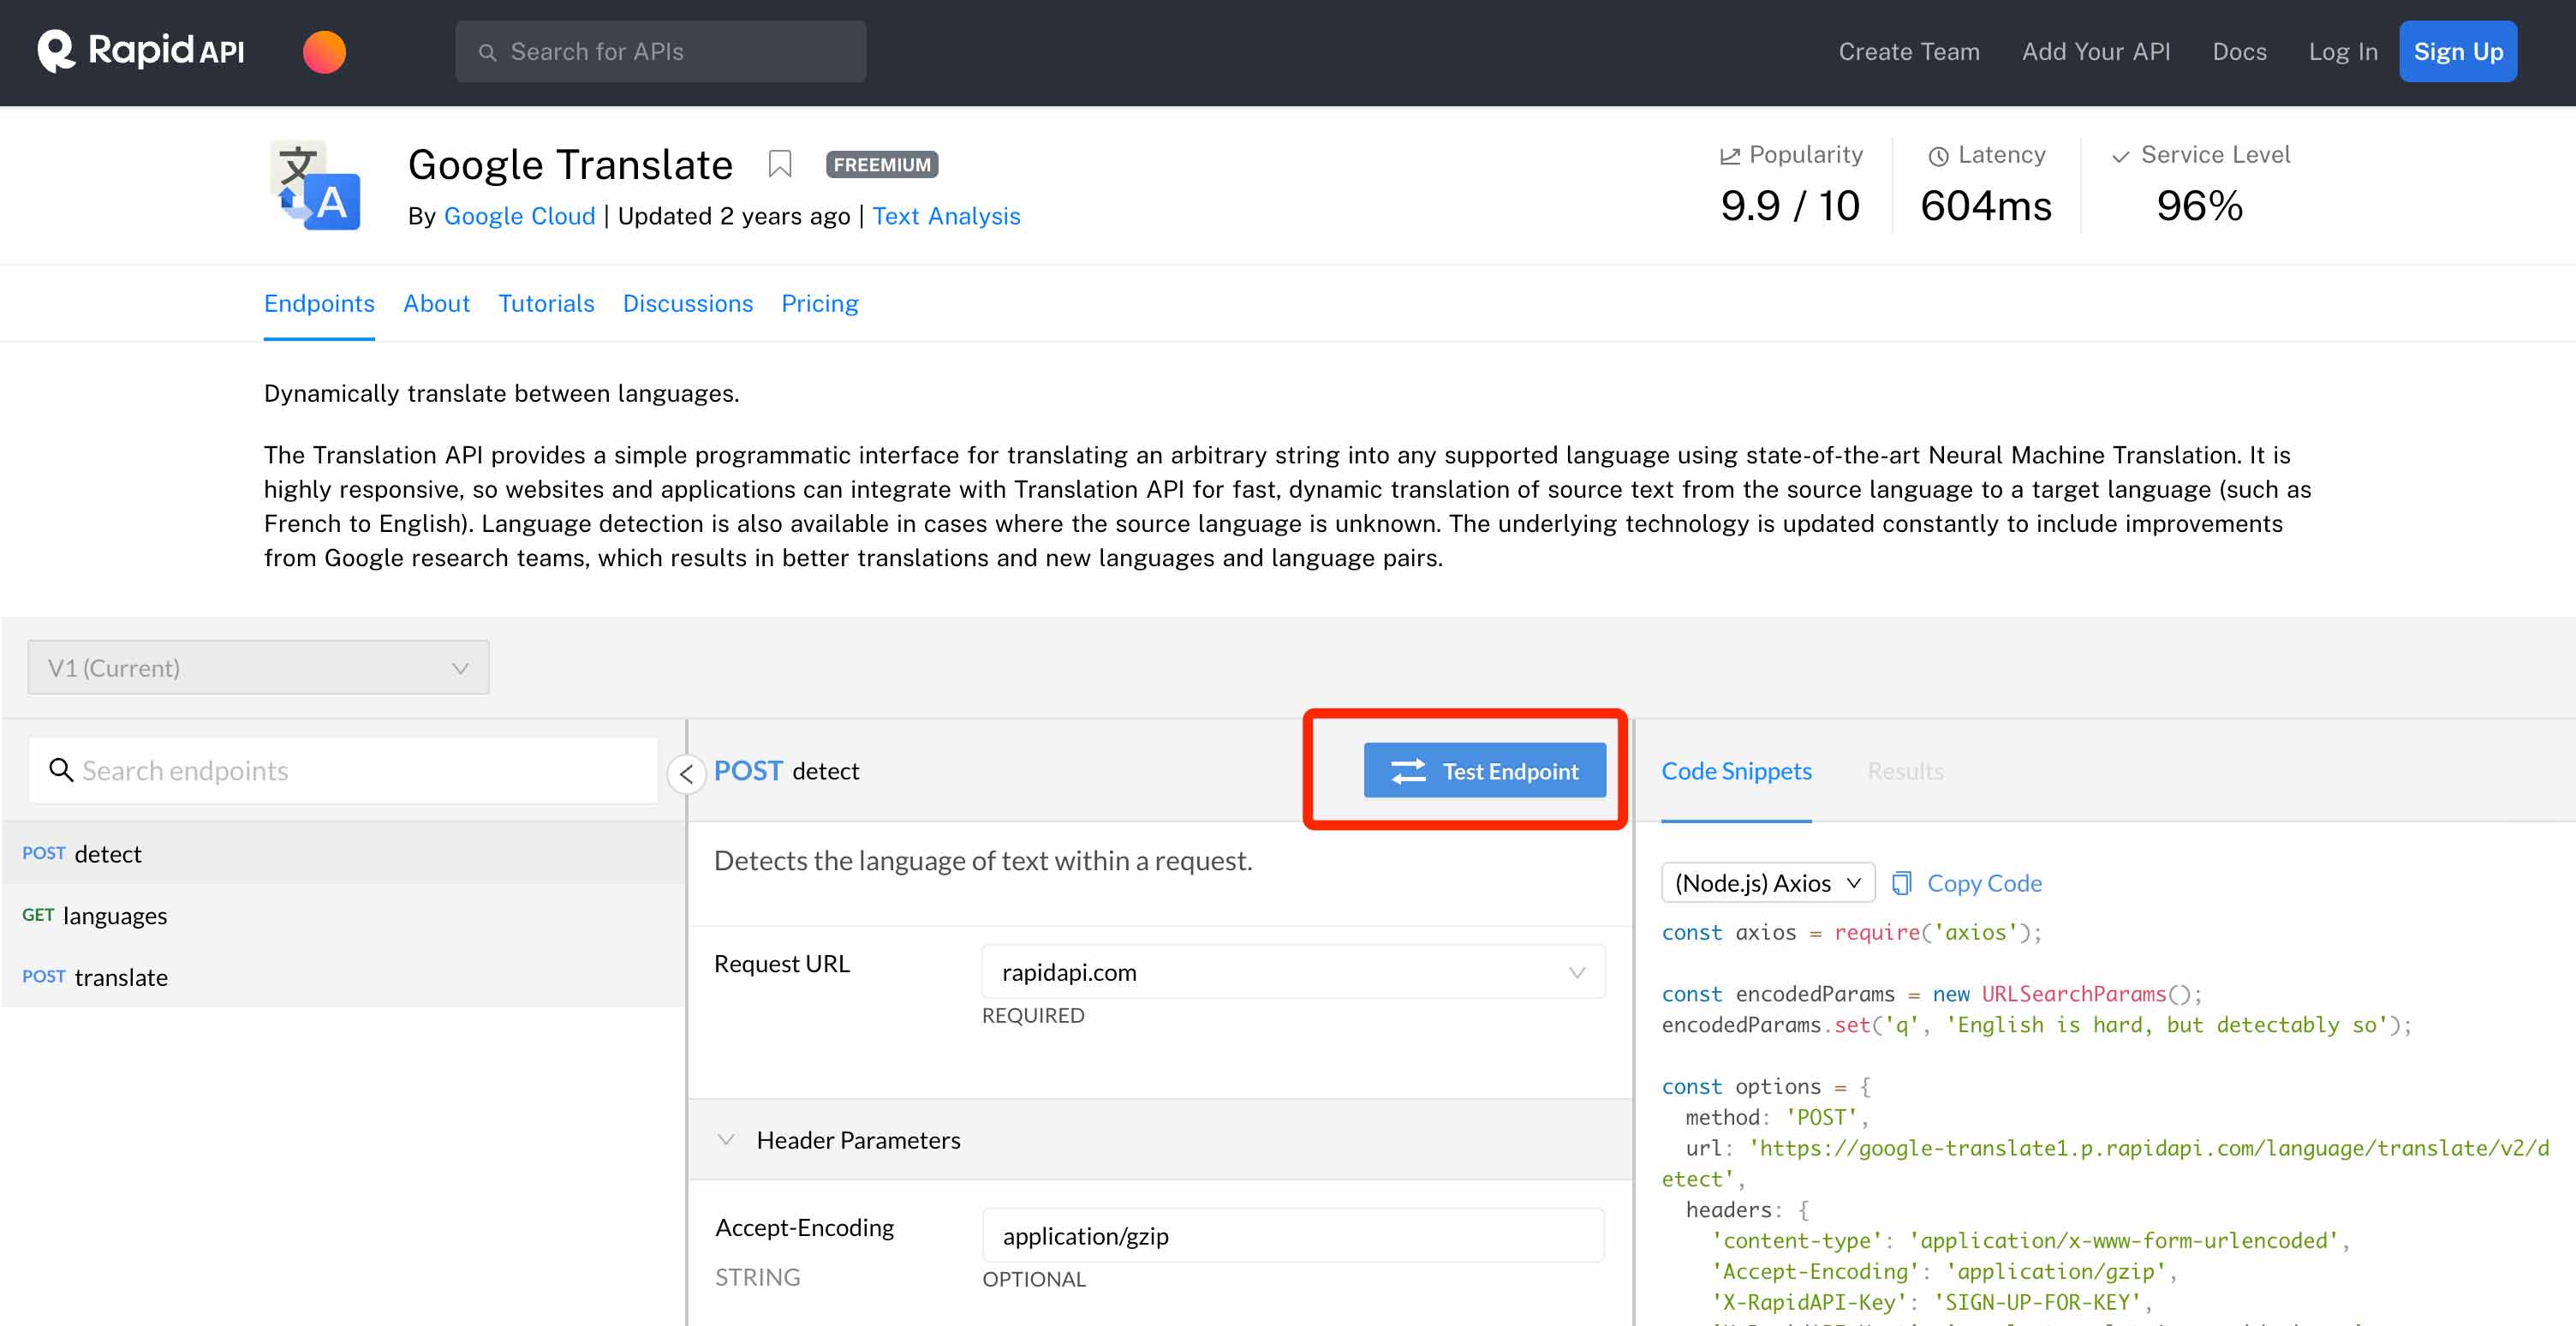Bookmark the Google Translate API

(780, 164)
